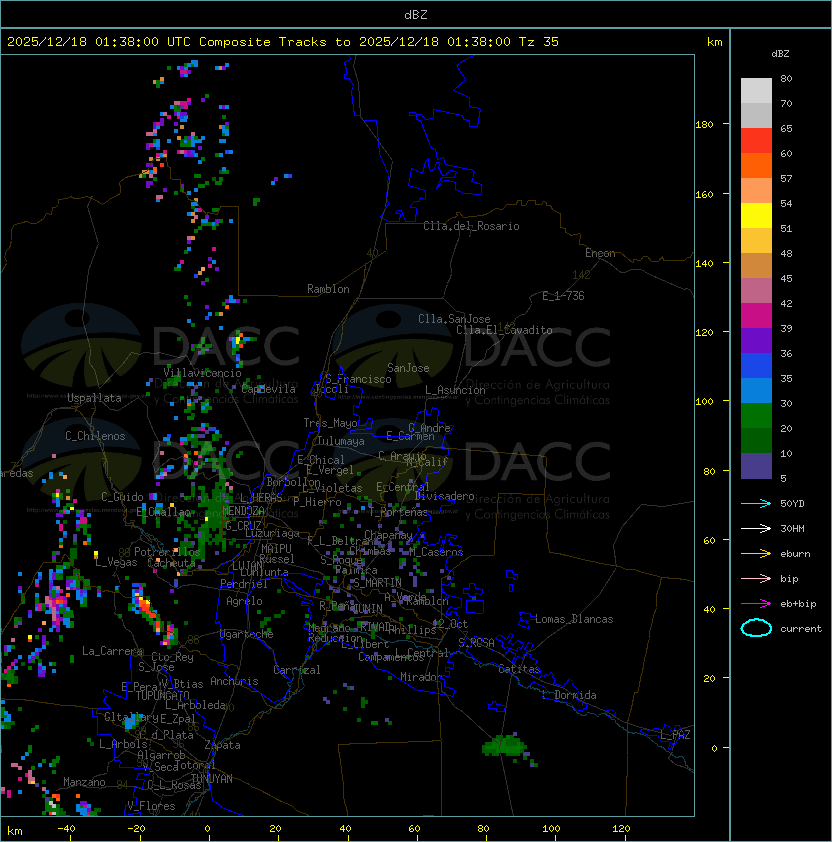Click the 'Clla.del_Rosario' map label

[x=471, y=226]
